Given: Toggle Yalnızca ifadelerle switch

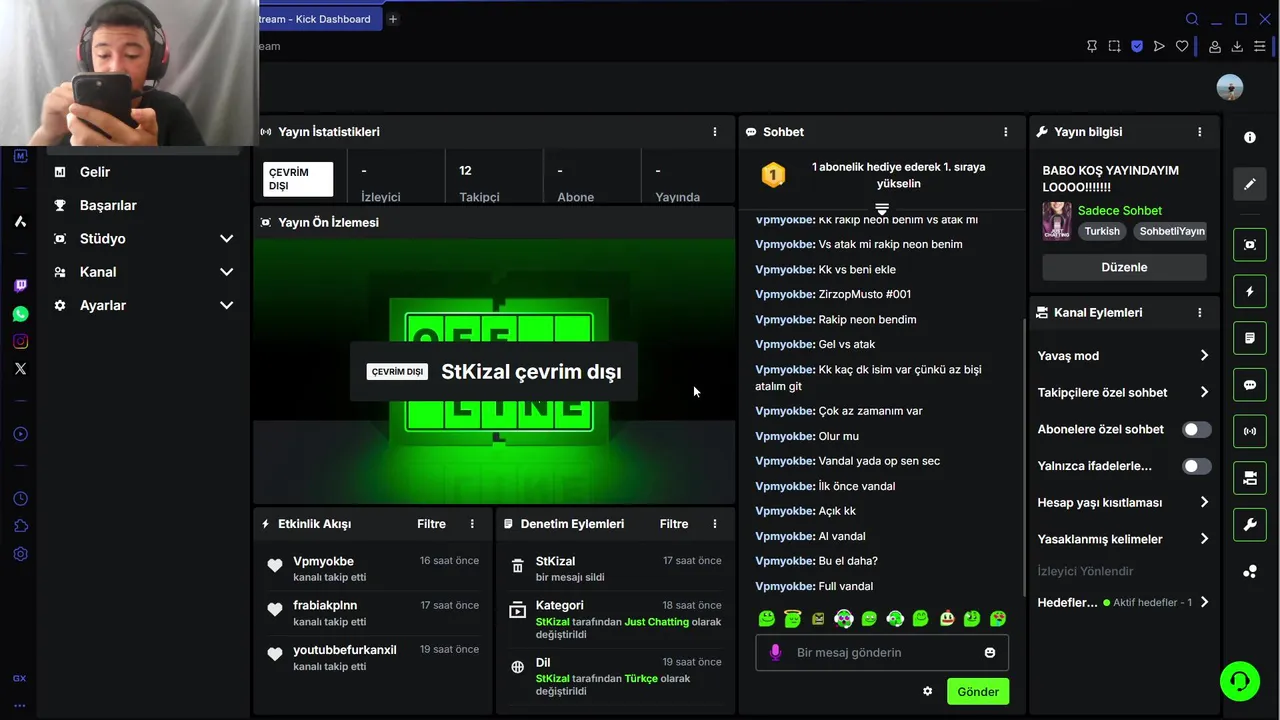Looking at the screenshot, I should tap(1197, 466).
